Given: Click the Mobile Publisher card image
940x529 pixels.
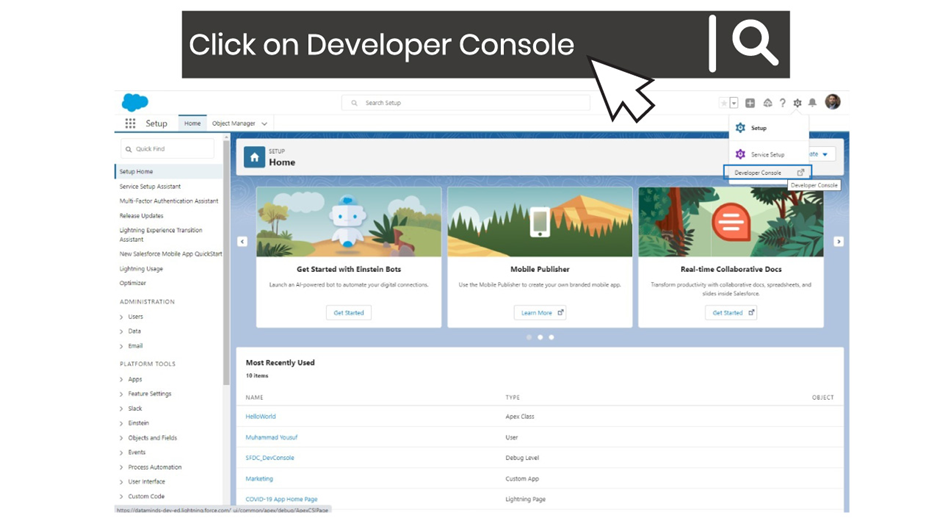Looking at the screenshot, I should click(x=540, y=222).
